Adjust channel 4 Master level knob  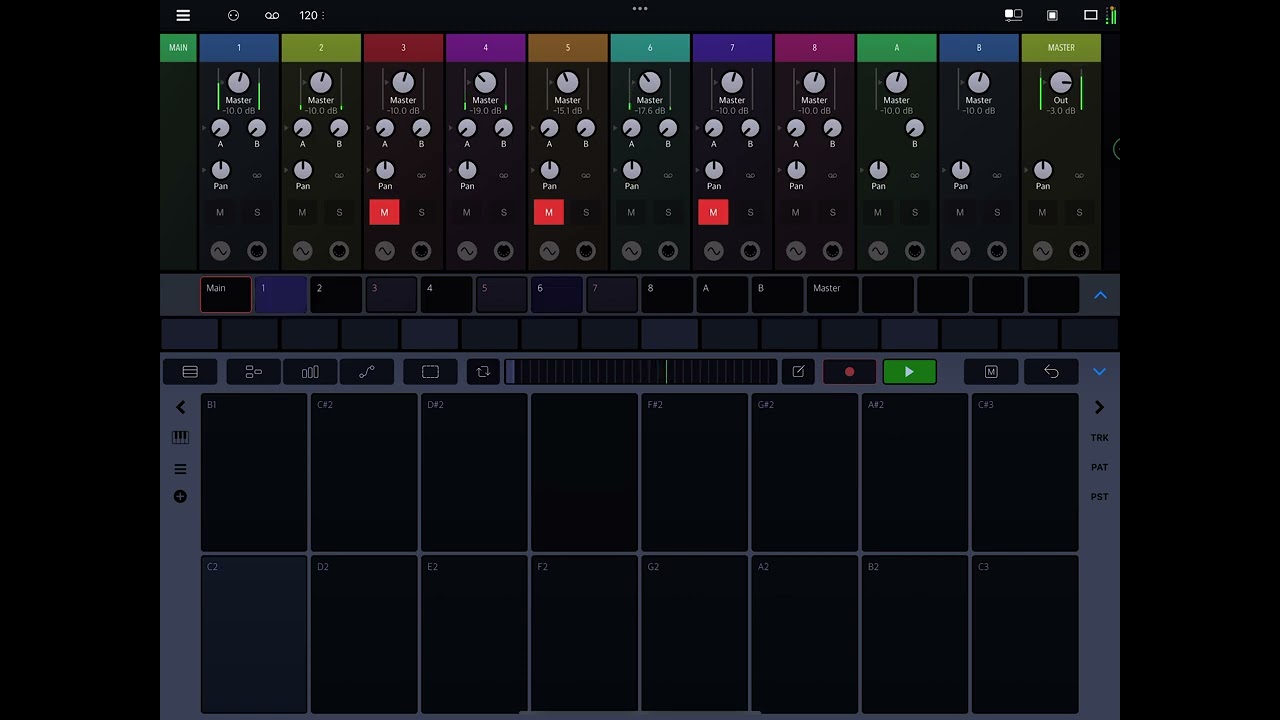pyautogui.click(x=485, y=82)
